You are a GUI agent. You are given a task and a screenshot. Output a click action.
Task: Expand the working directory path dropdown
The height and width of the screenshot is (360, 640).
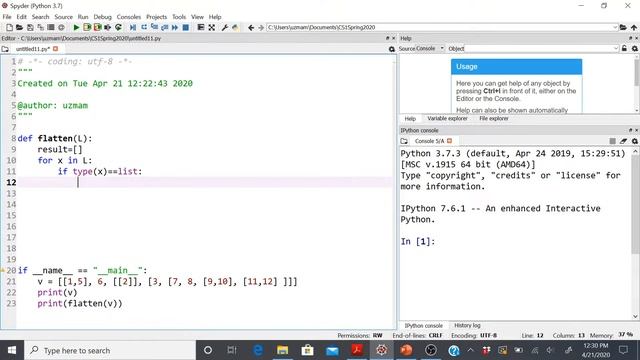615,27
